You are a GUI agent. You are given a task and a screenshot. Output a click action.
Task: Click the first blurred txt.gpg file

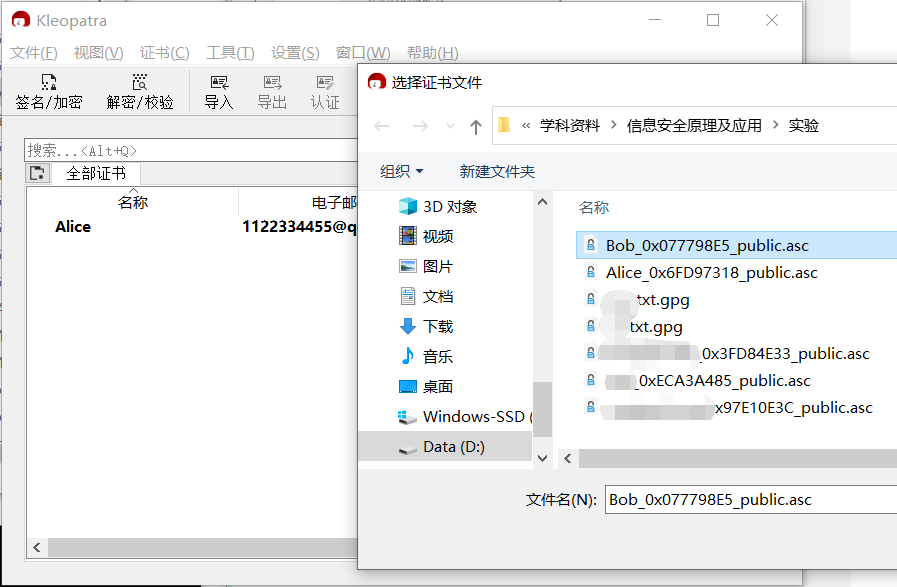tap(637, 300)
